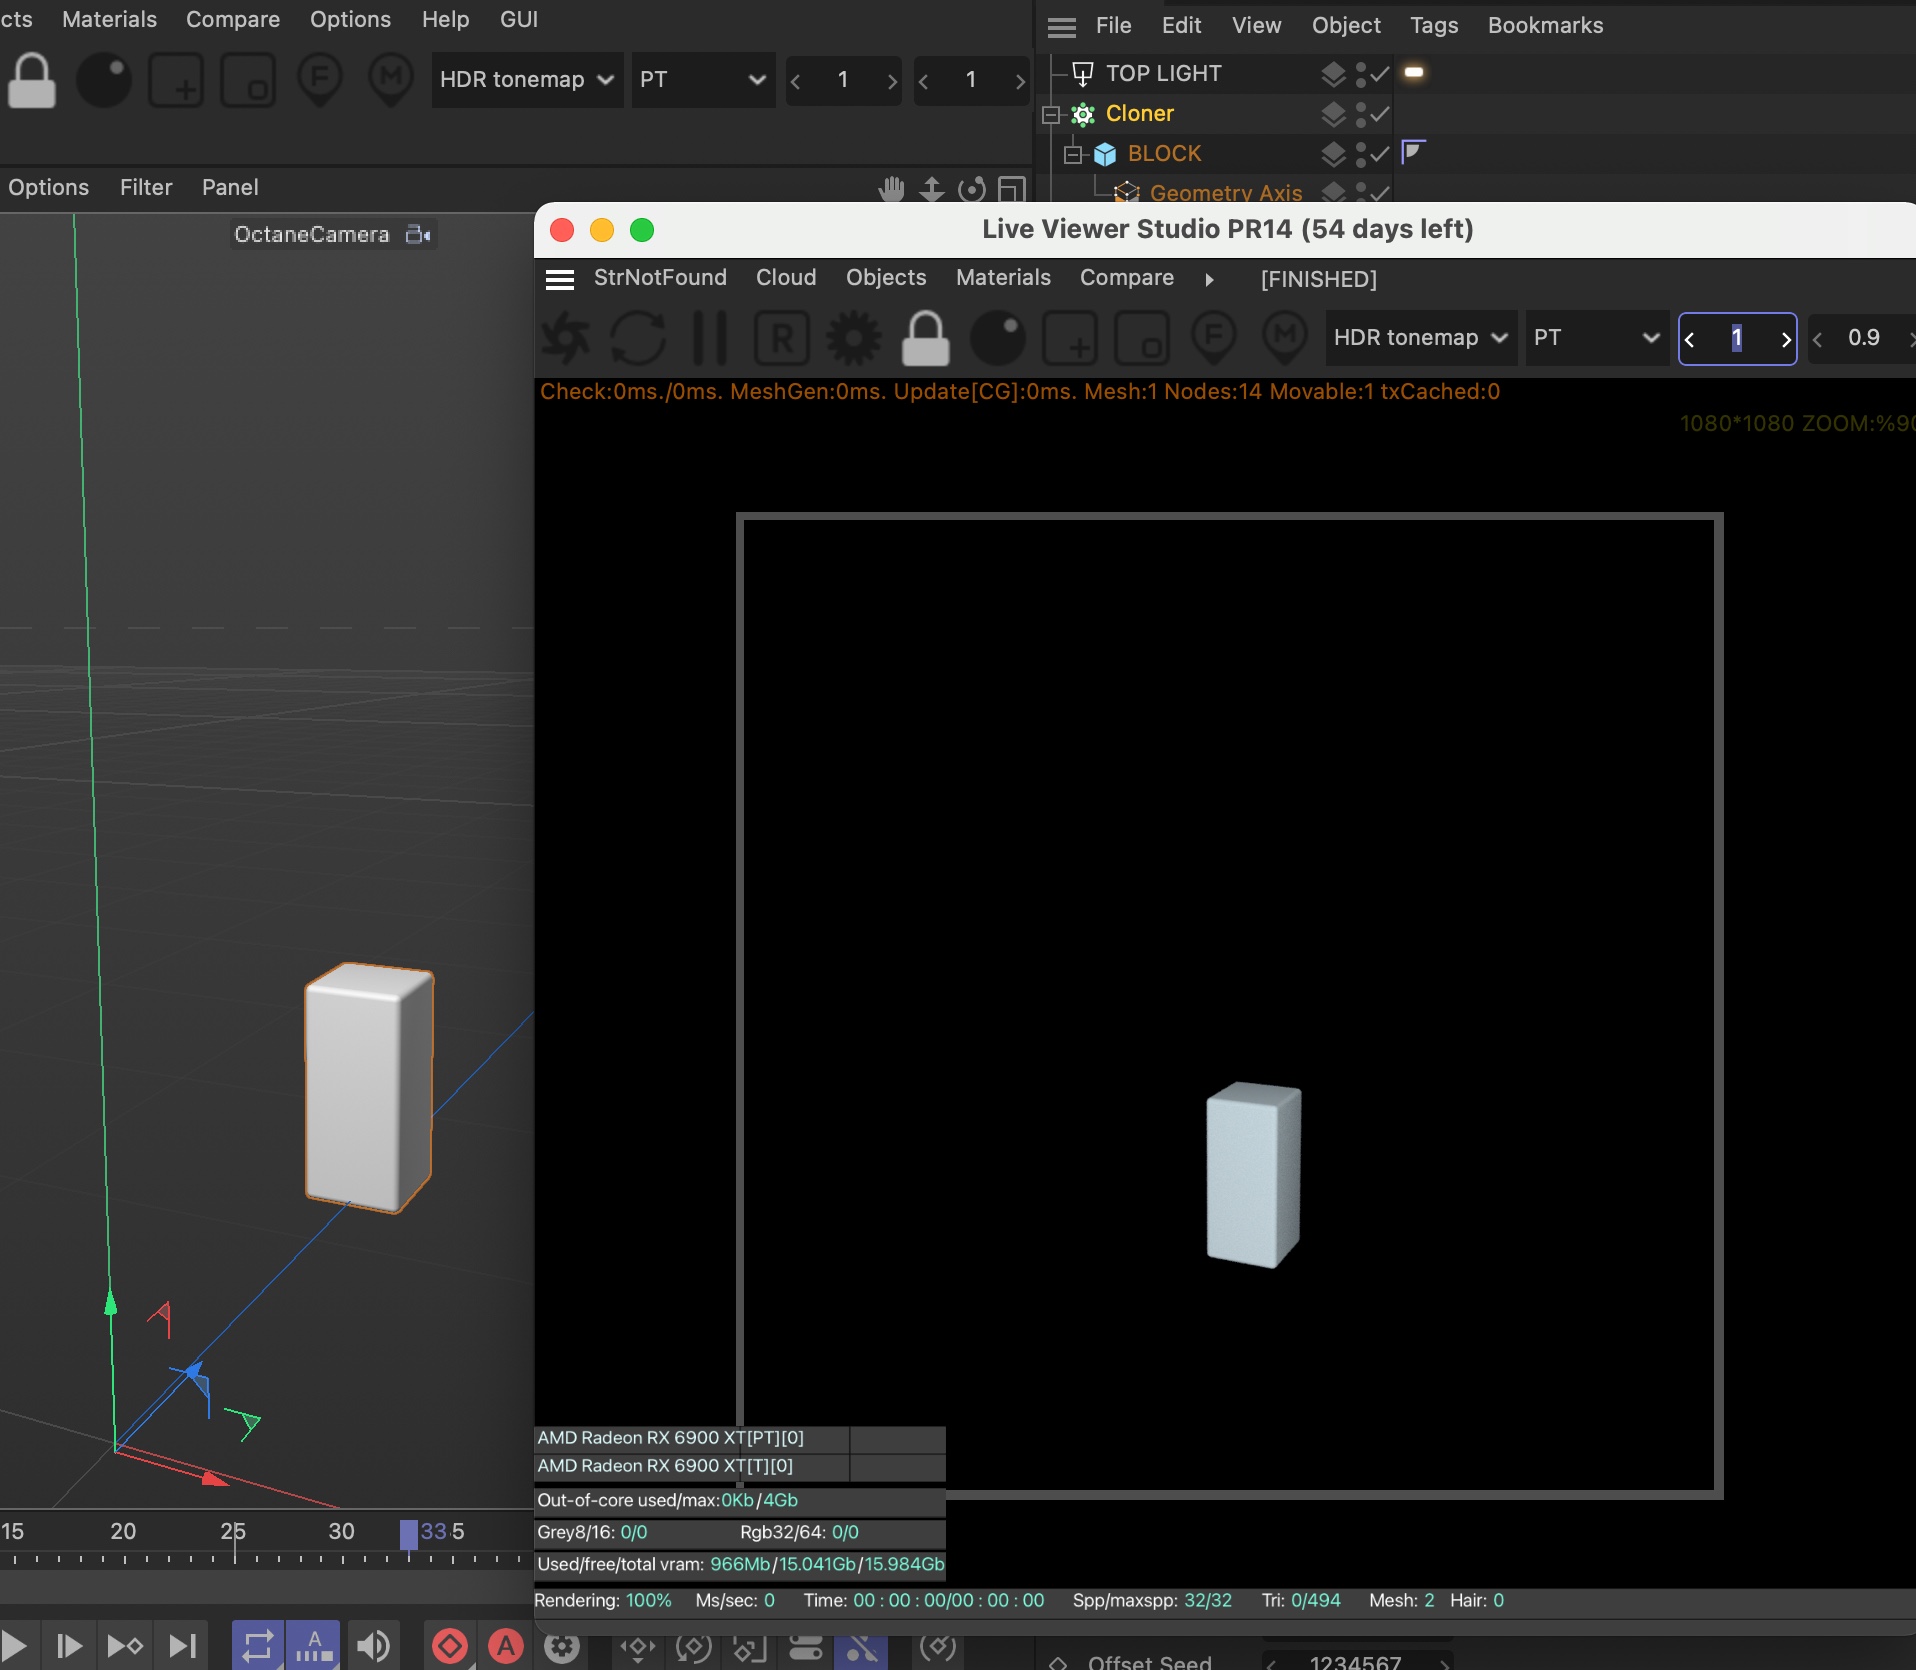Select the film region icon in Live Viewer Studio
The image size is (1916, 1670).
[x=1142, y=338]
